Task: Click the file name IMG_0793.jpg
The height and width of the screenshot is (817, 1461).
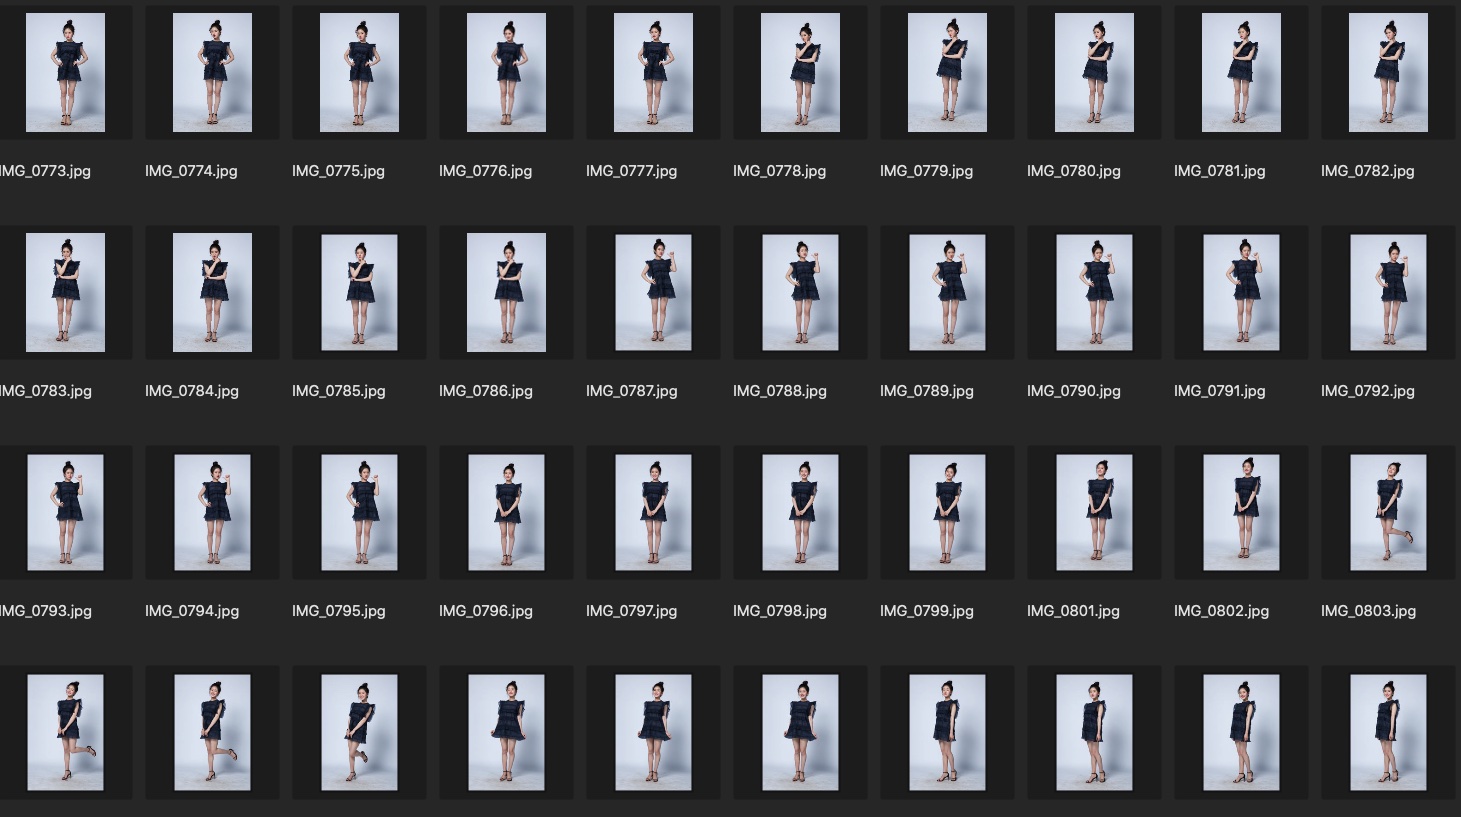Action: point(45,611)
